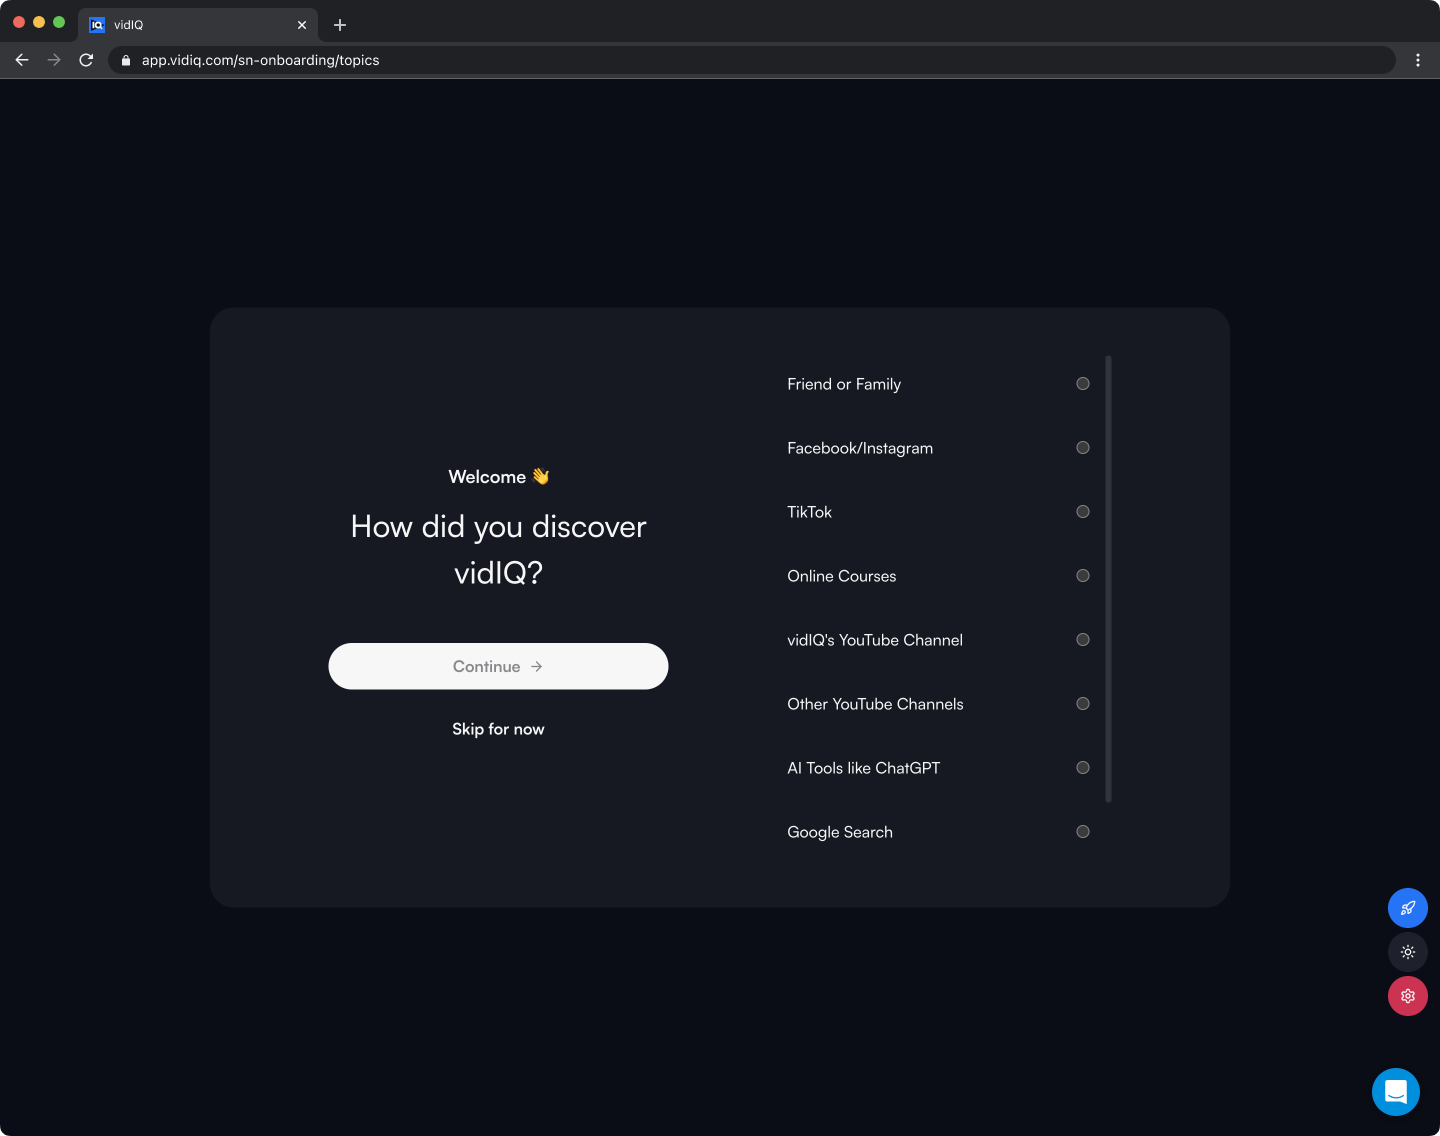The width and height of the screenshot is (1440, 1136).
Task: Click the address bar URL field
Action: (700, 60)
